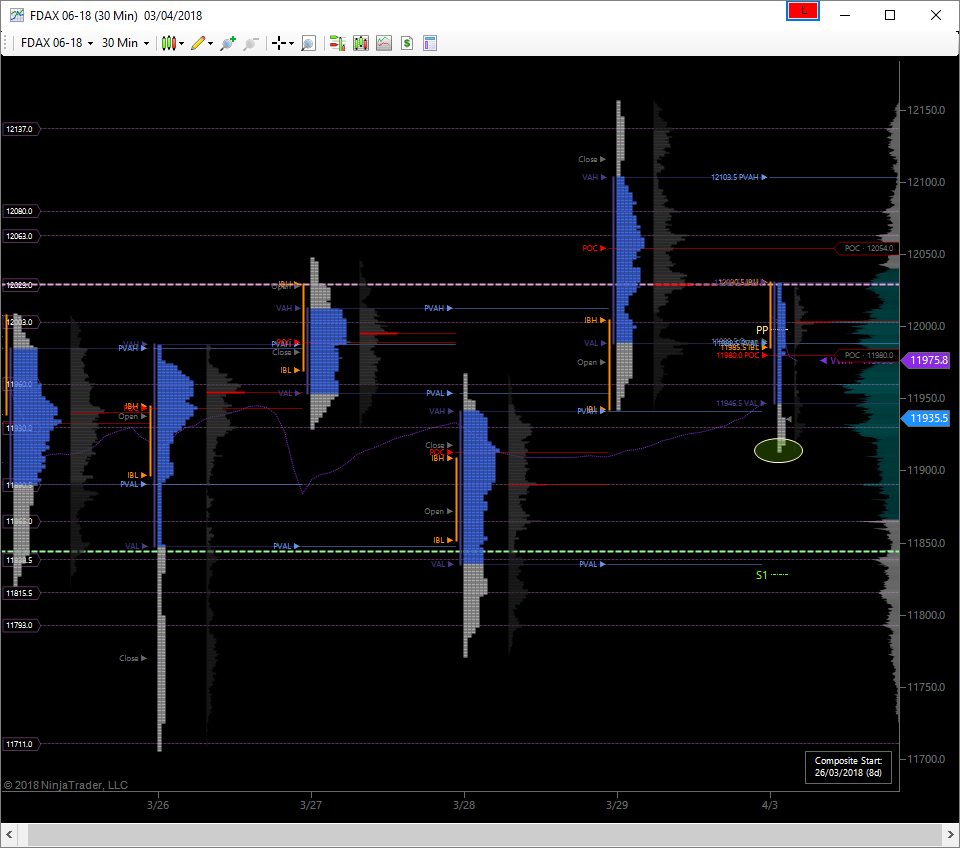Close the FDAX chart window
Image resolution: width=960 pixels, height=848 pixels.
936,15
